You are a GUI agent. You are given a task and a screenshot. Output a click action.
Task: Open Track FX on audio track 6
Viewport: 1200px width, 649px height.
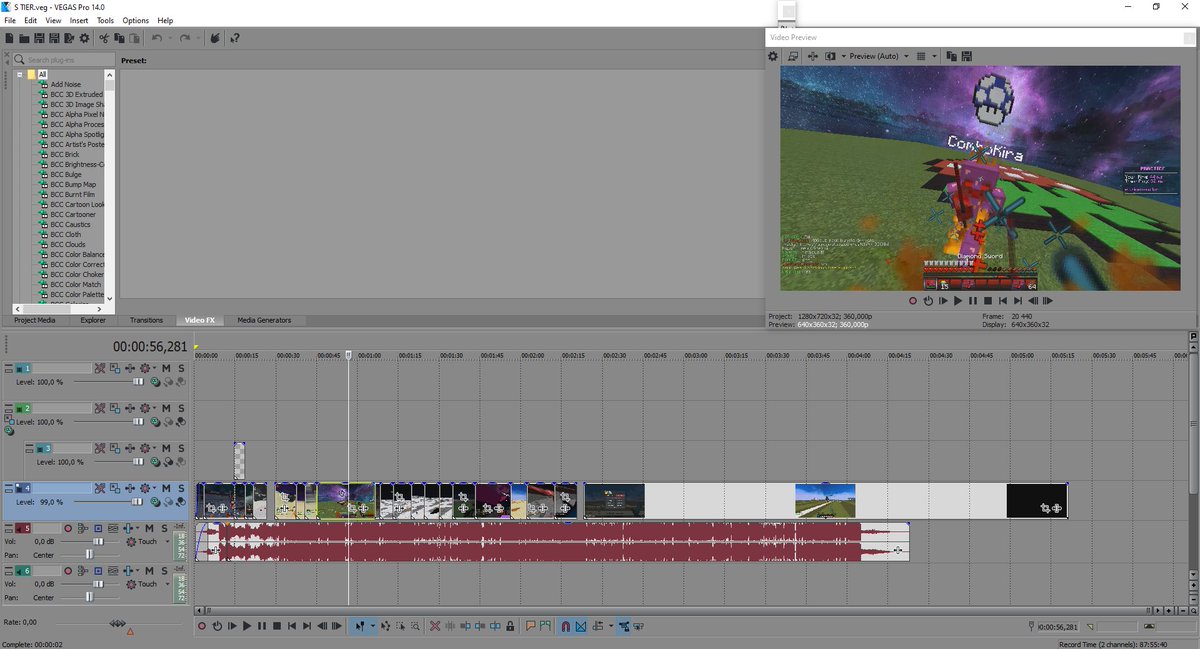[128, 571]
